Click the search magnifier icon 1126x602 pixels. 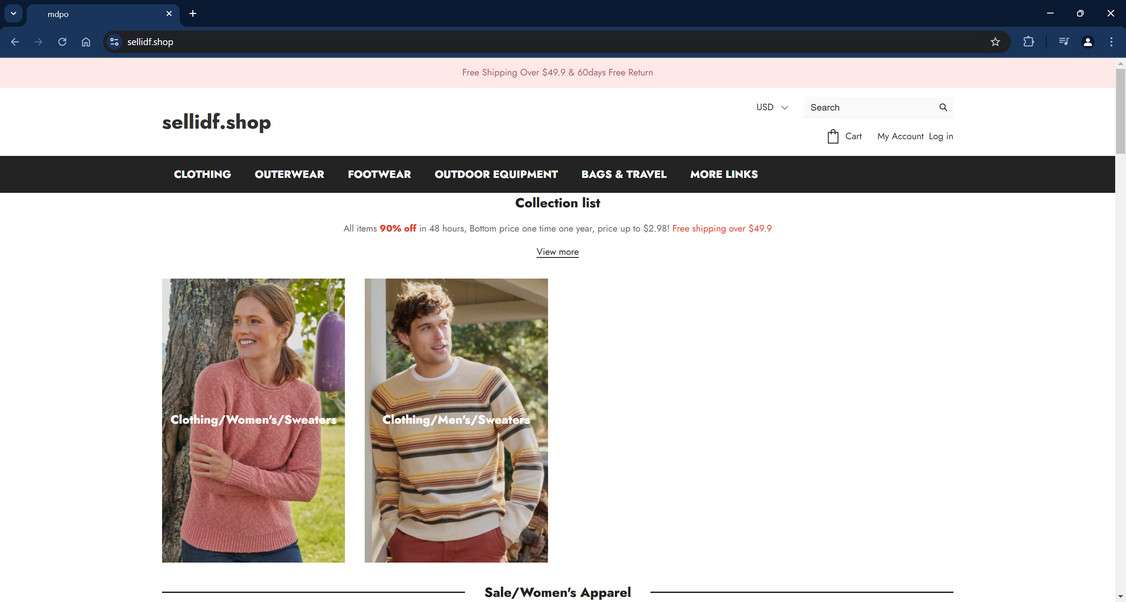941,107
